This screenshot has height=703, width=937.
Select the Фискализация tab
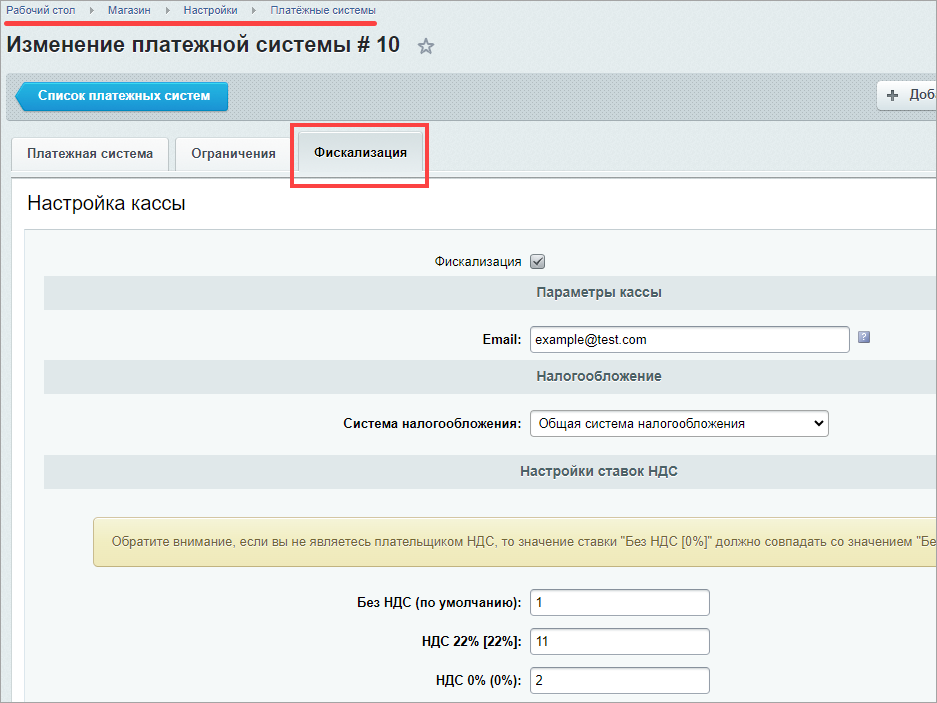tap(360, 153)
